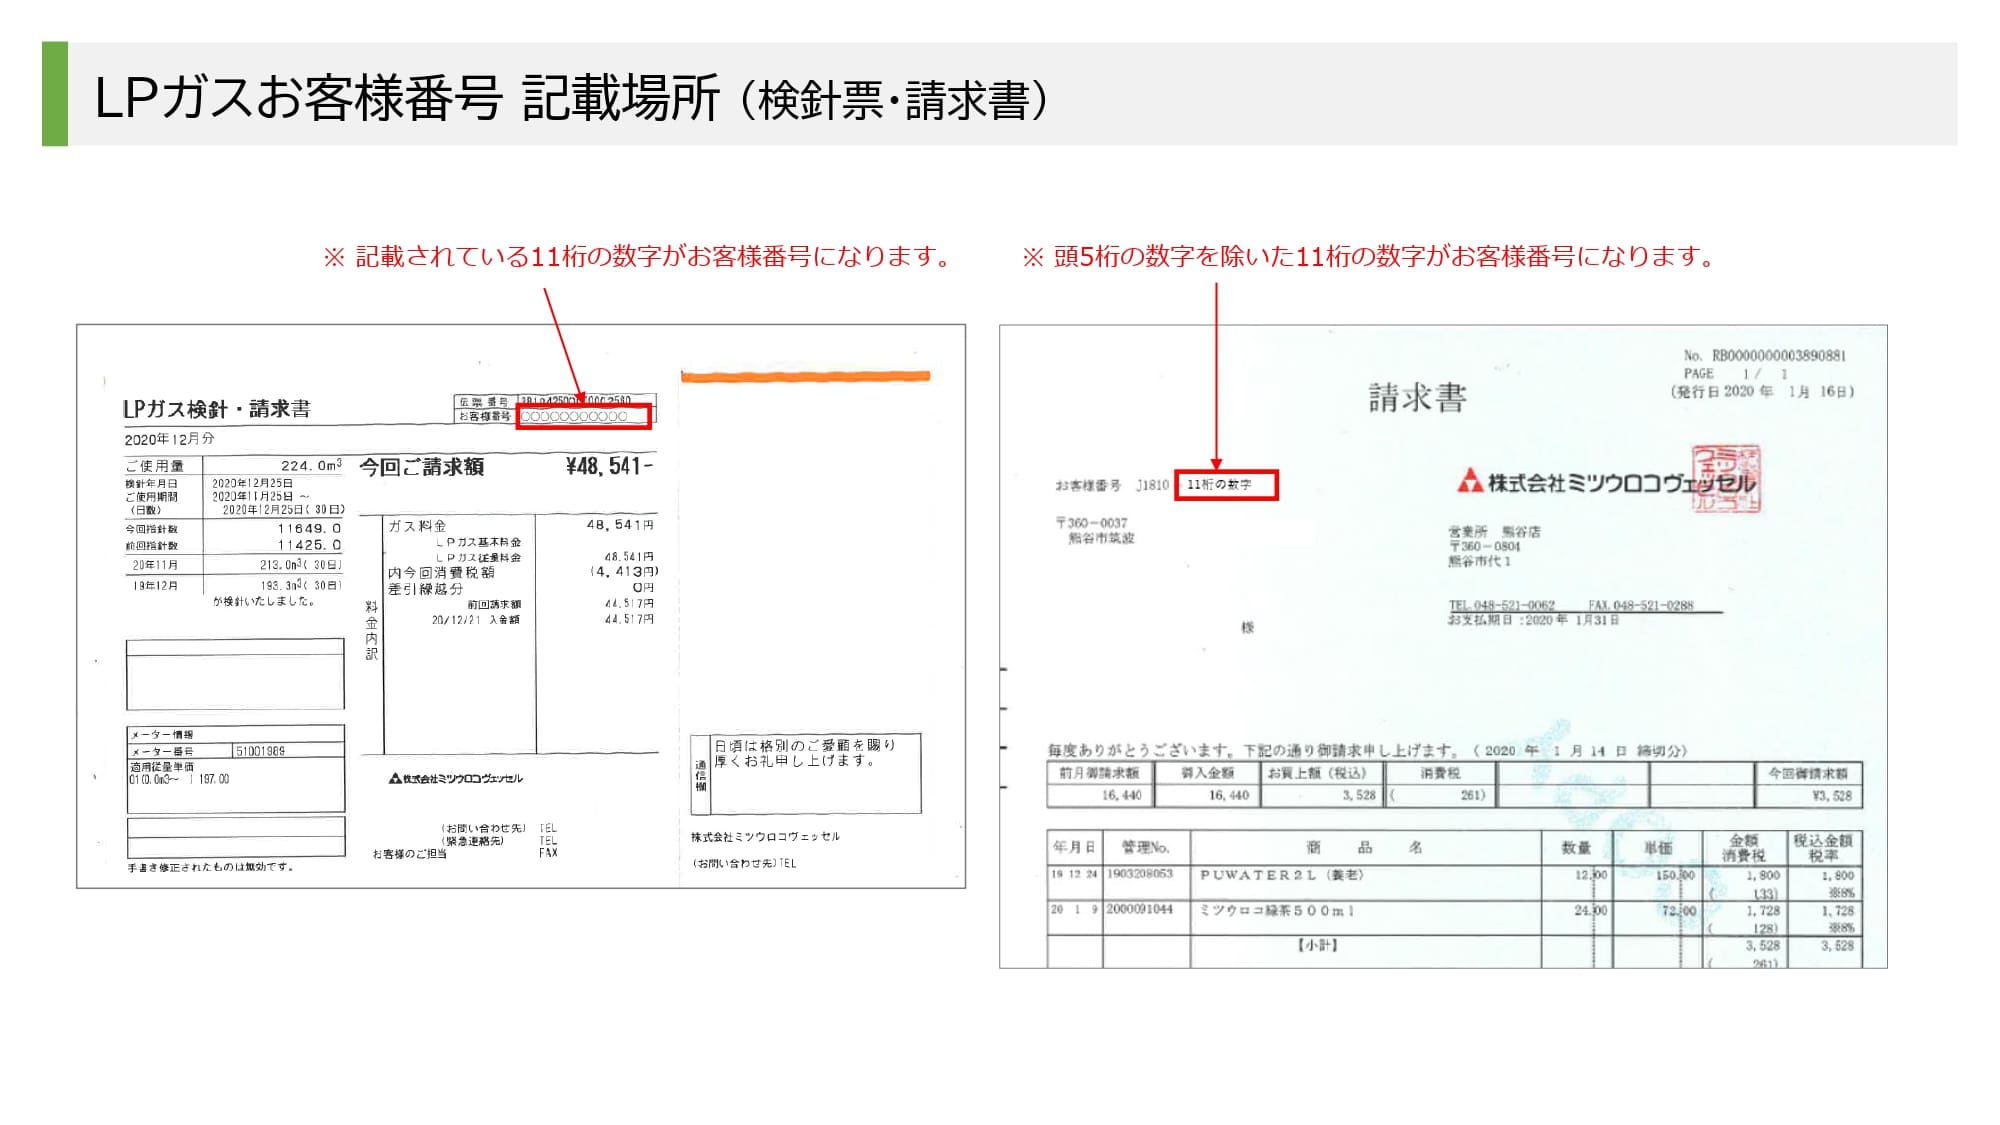Click the product row "ミツウロコ緑茶500ml"
2000x1125 pixels.
[x=1277, y=910]
